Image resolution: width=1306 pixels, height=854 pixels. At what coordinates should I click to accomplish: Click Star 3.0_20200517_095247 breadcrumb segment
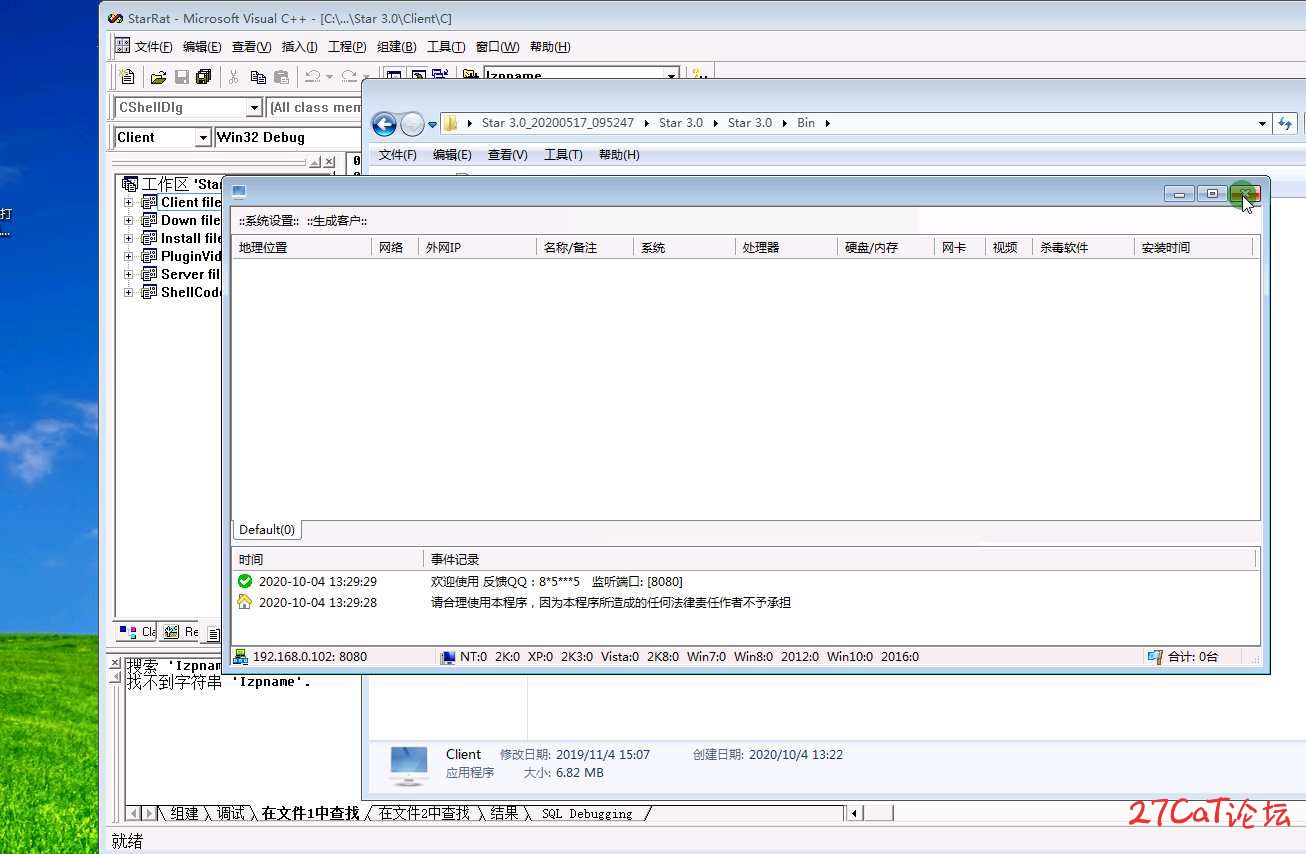point(558,123)
